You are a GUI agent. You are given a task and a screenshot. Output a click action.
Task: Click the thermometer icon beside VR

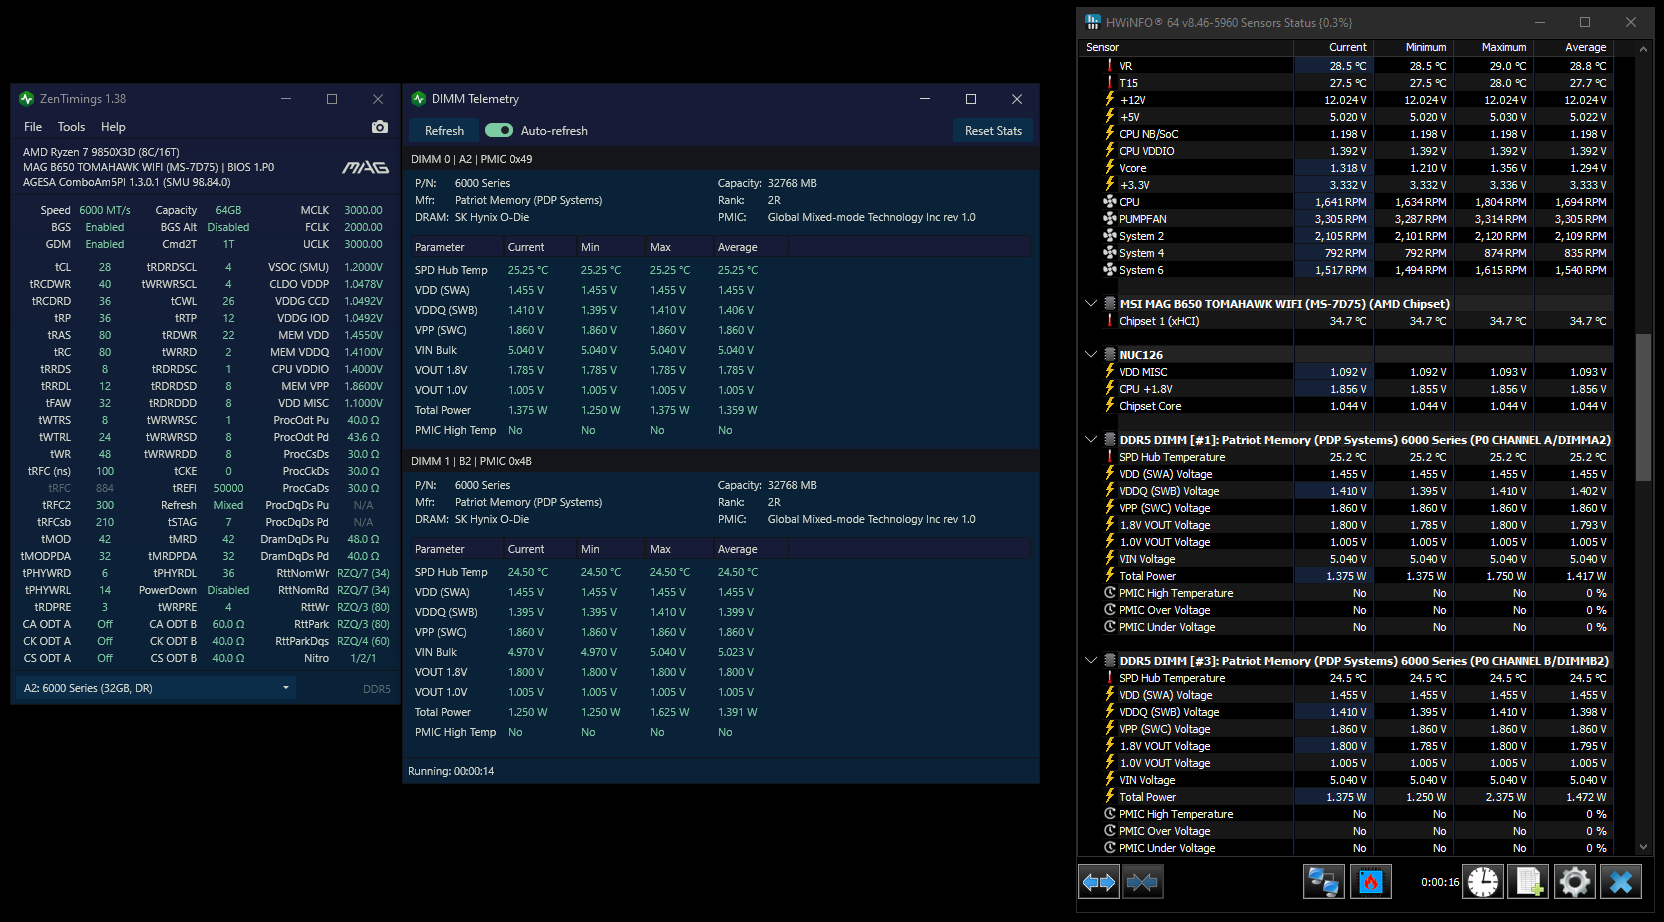1110,66
